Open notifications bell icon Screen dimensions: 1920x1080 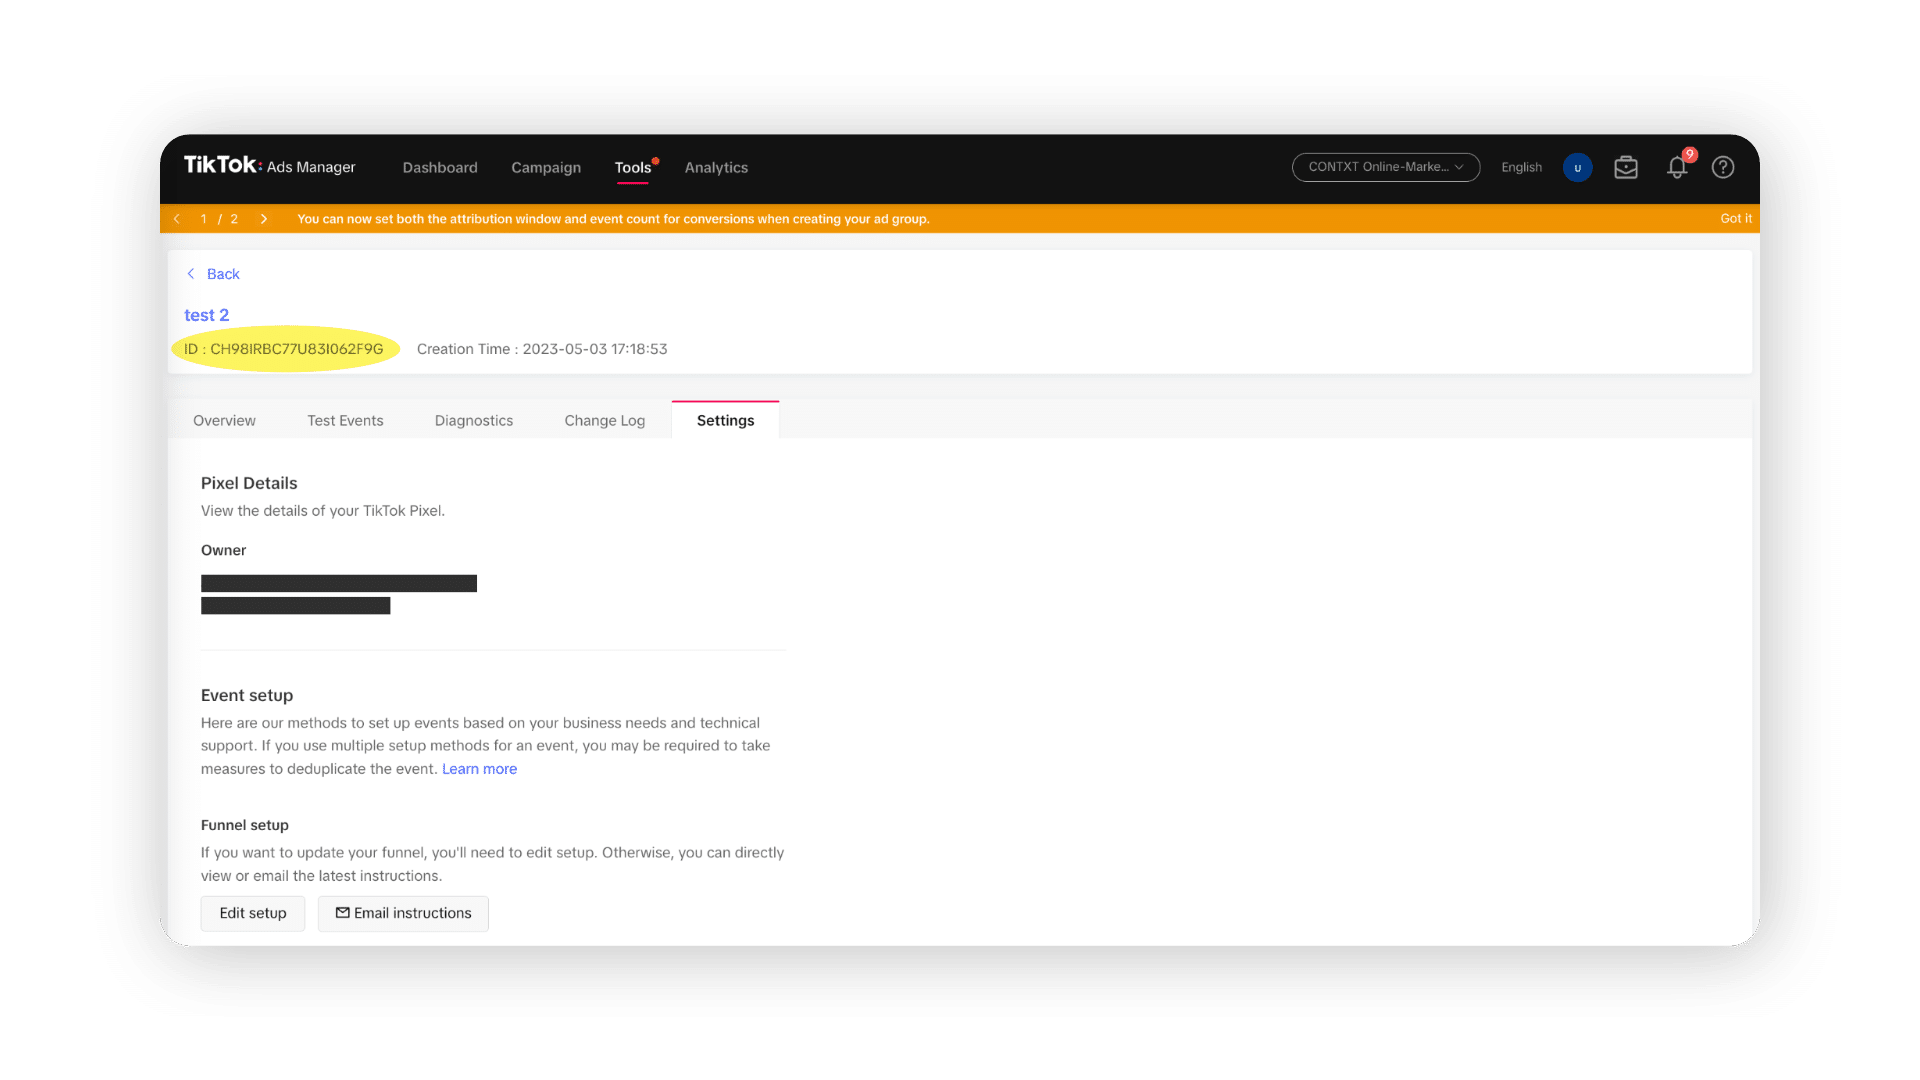[x=1677, y=167]
